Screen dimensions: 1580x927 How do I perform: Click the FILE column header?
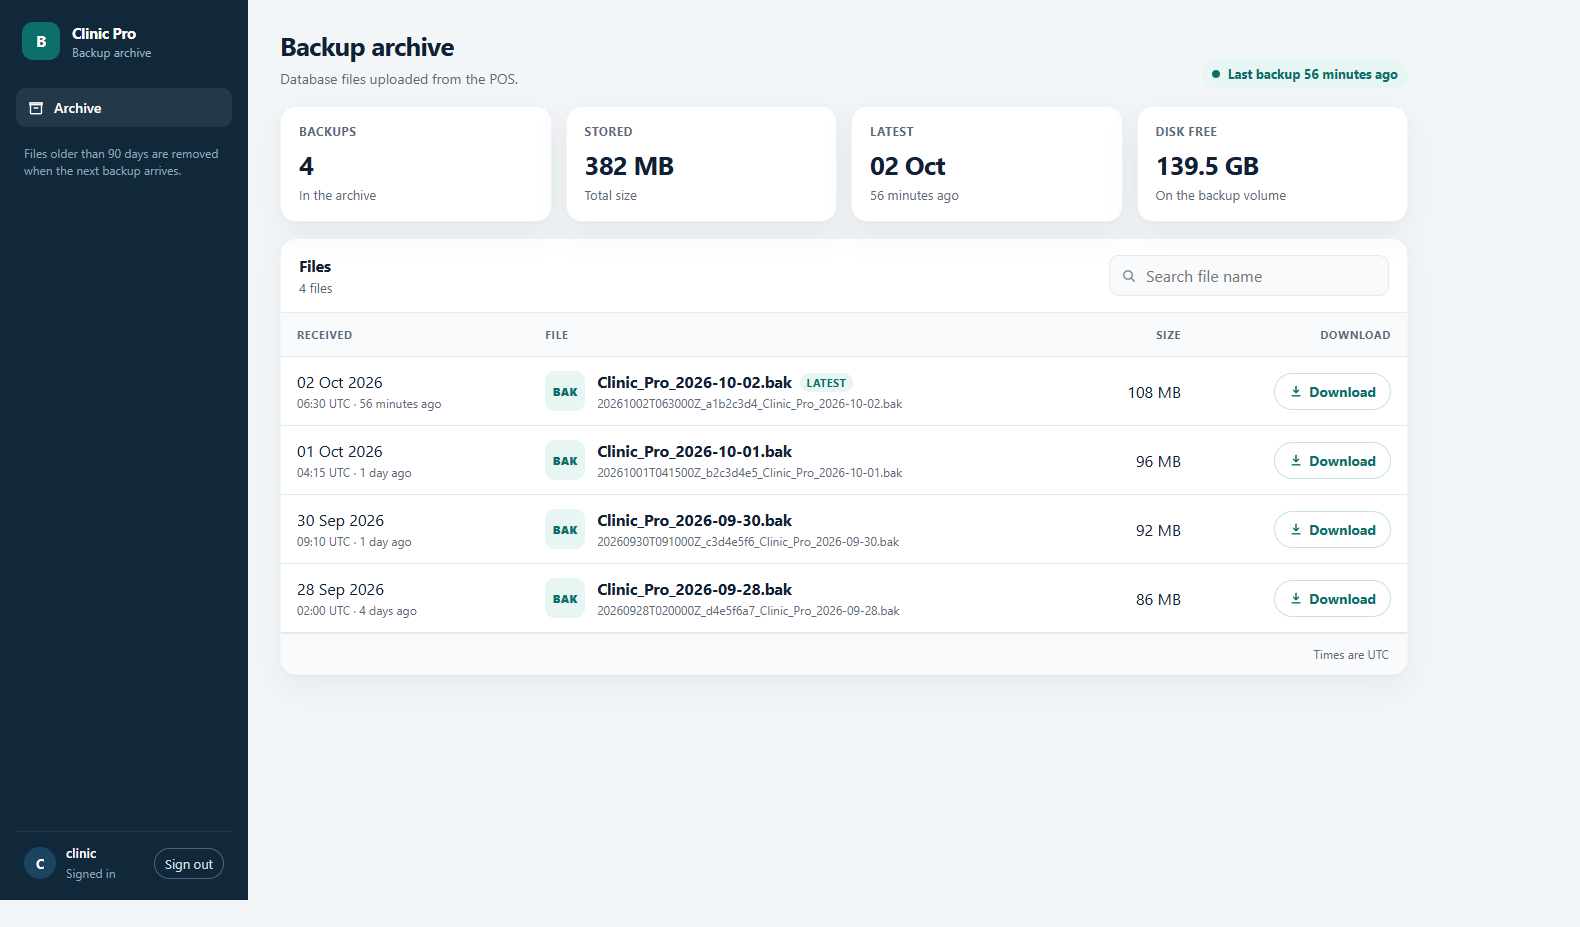[x=557, y=335]
